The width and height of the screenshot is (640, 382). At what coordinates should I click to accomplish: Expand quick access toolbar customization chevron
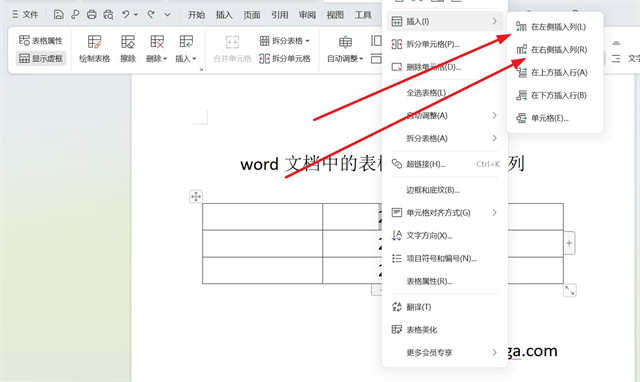coord(167,15)
